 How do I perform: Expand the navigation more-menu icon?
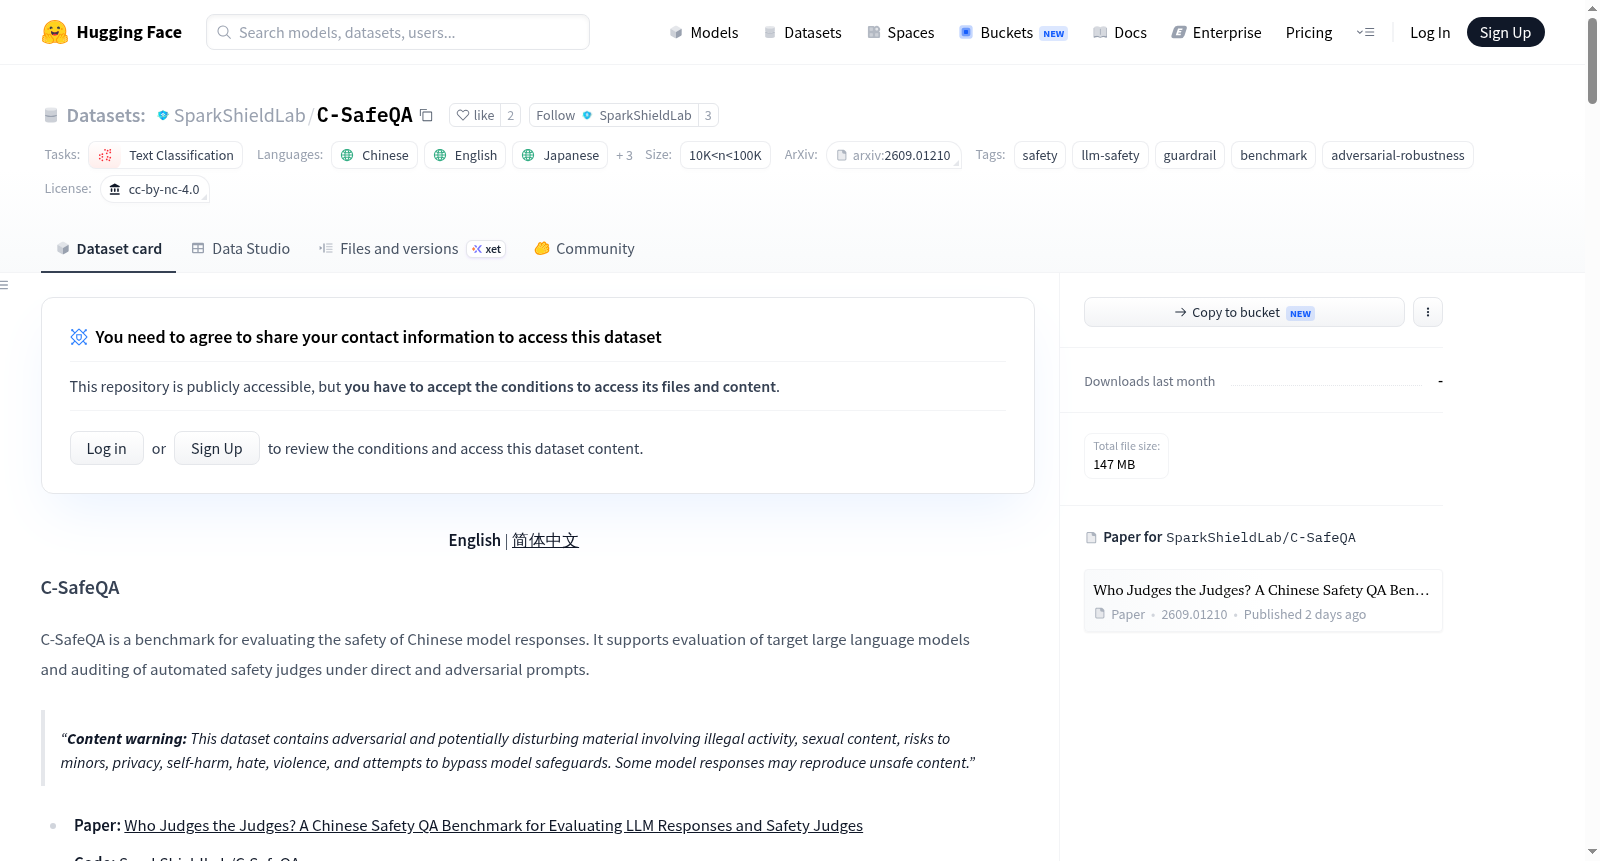pos(1365,32)
